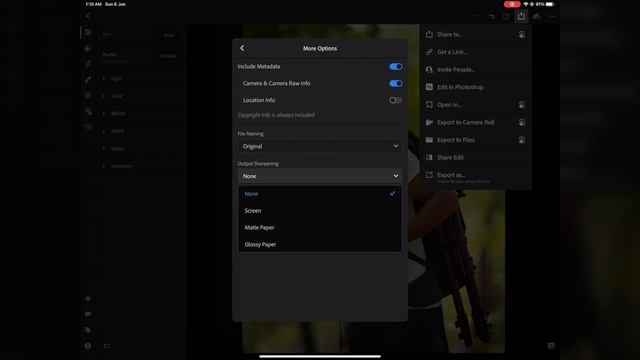Open the Presets icon in sidebar

click(x=88, y=111)
